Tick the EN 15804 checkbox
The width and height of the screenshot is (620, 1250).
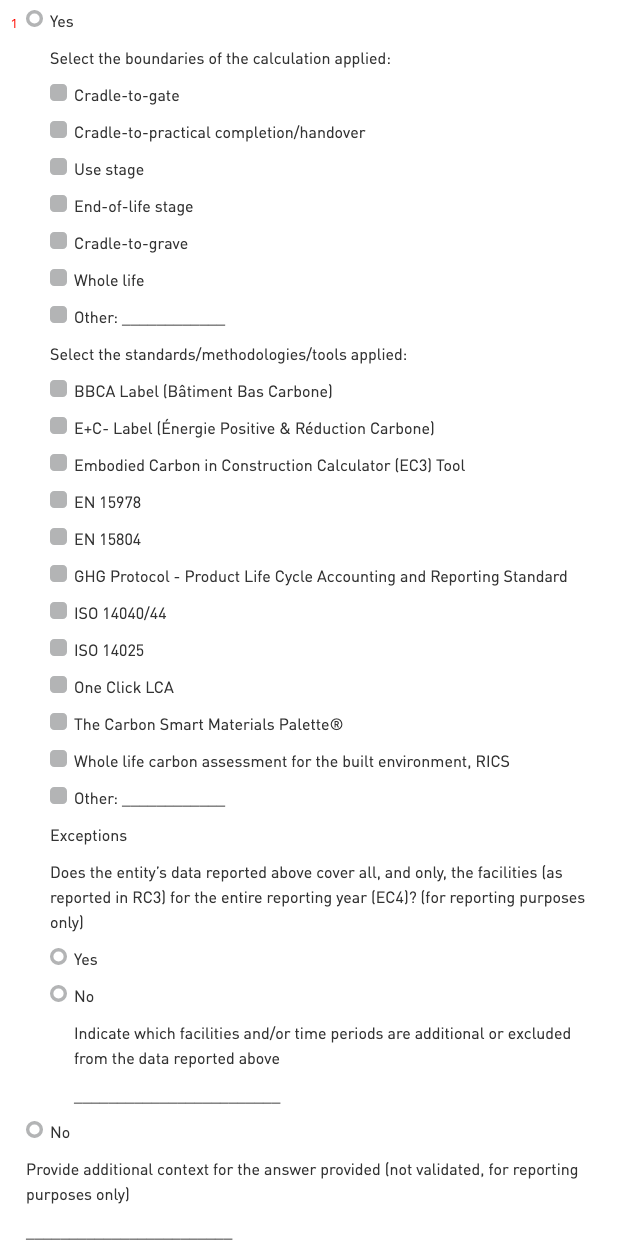[59, 539]
